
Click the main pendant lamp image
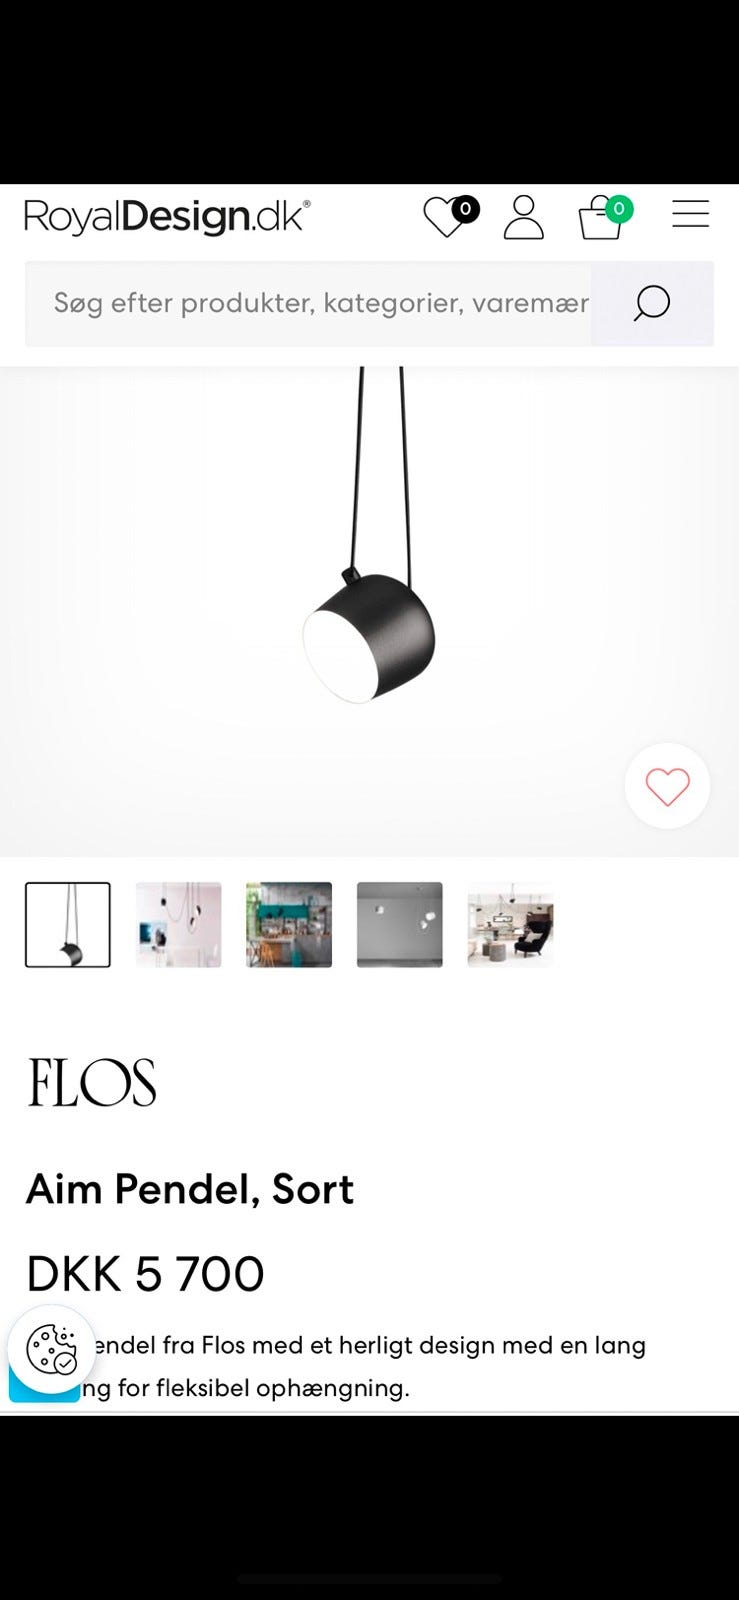click(x=369, y=611)
